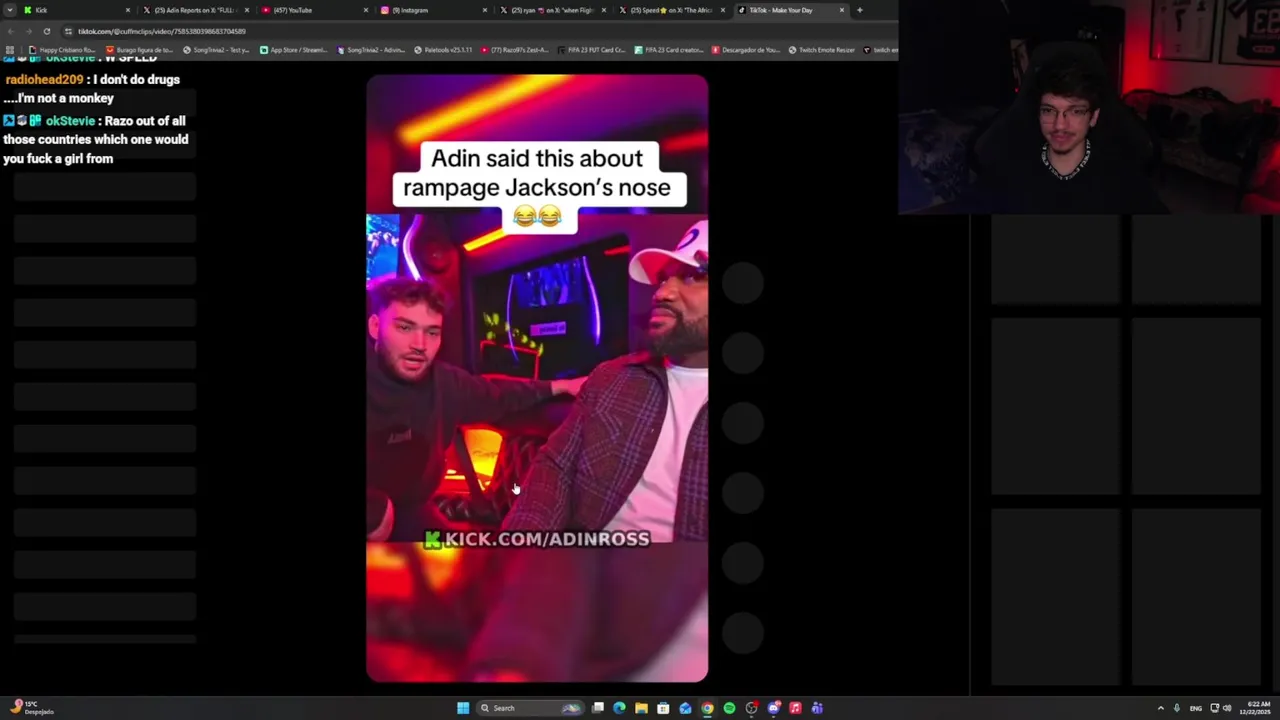Screen dimensions: 1280x720
Task: Switch to Google Chrome on the taskbar
Action: (707, 708)
